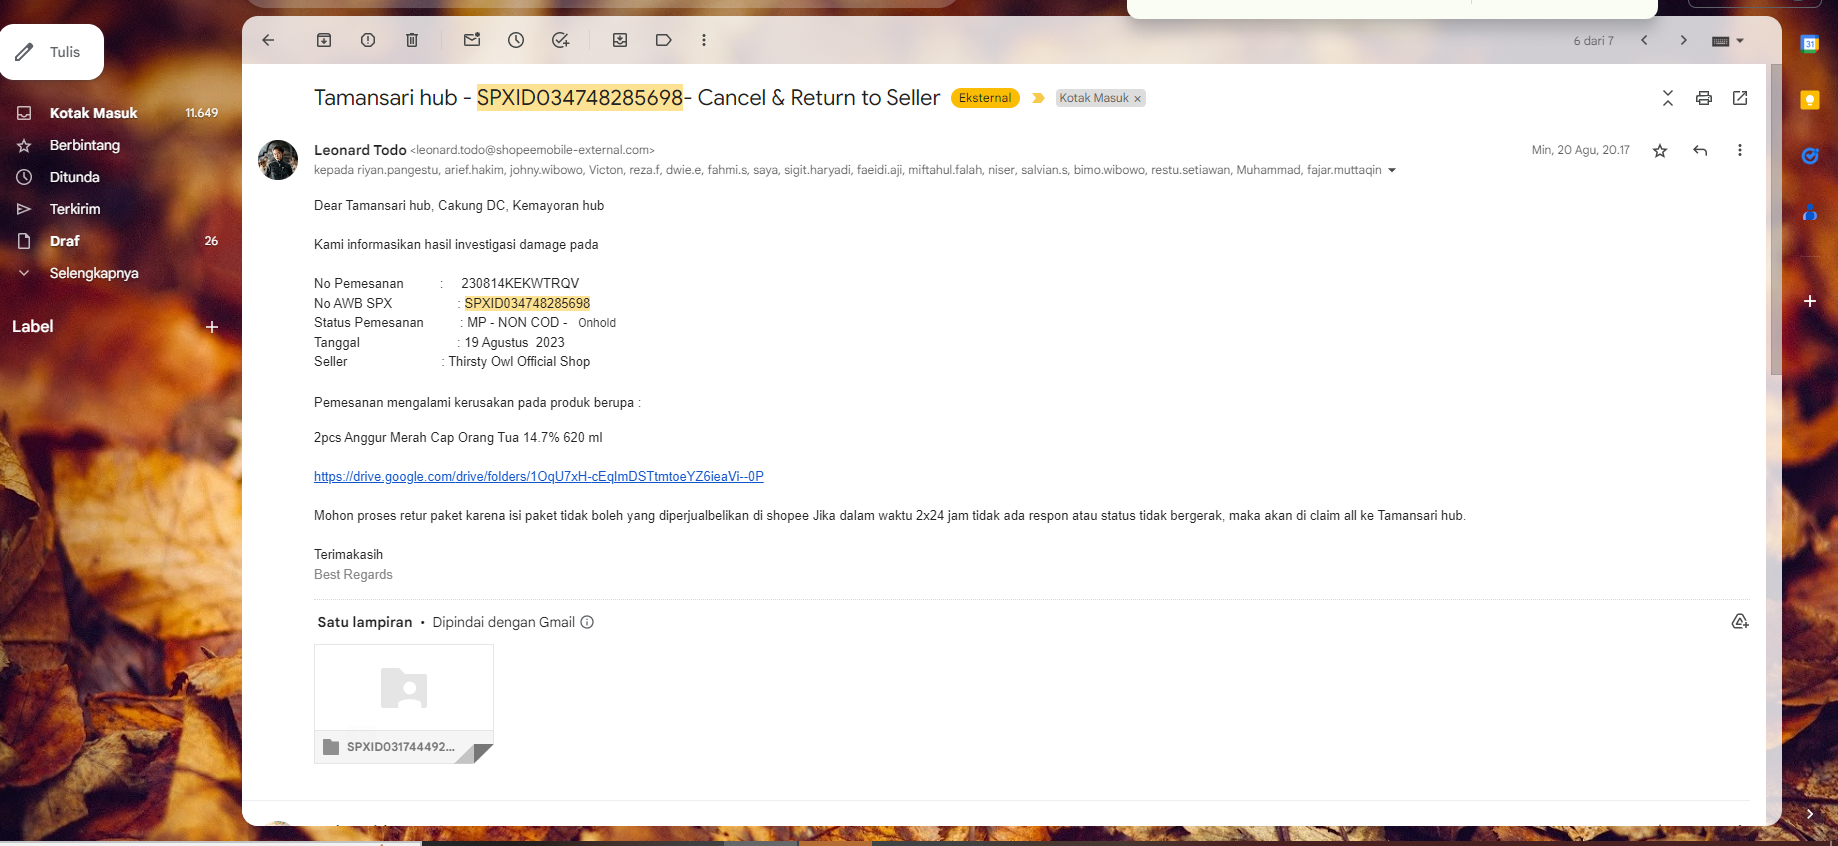
Task: Open more options in top toolbar
Action: pyautogui.click(x=704, y=40)
